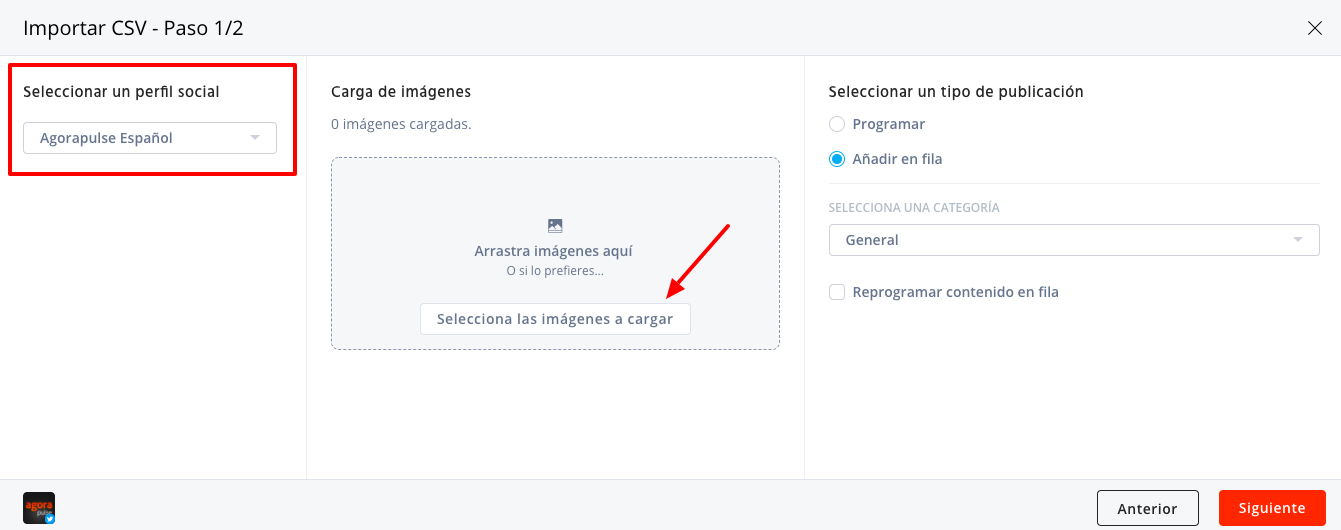Click the Arrastra imágenes aquí drop zone
1341x530 pixels.
pyautogui.click(x=555, y=253)
